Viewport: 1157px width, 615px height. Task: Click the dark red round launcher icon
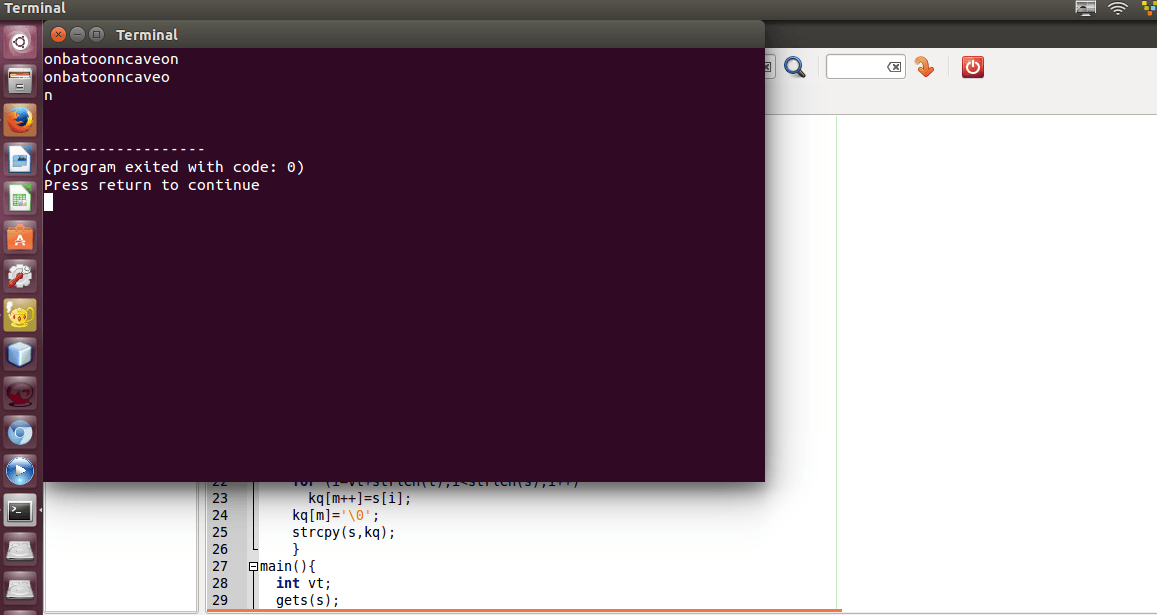20,393
